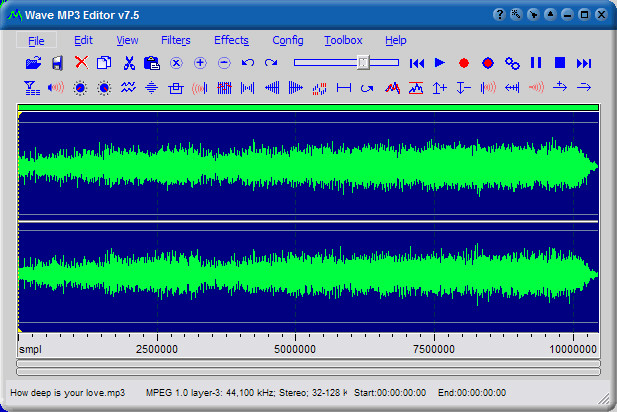Click the H-shaped insert silence icon
Image resolution: width=617 pixels, height=412 pixels.
point(344,88)
